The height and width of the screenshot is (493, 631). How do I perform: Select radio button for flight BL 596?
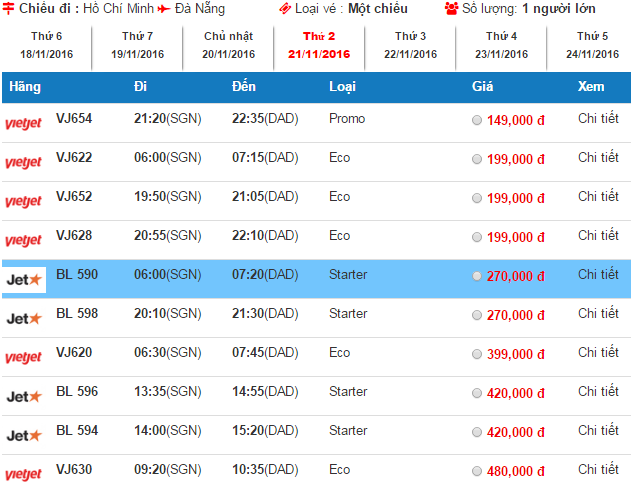tap(477, 393)
